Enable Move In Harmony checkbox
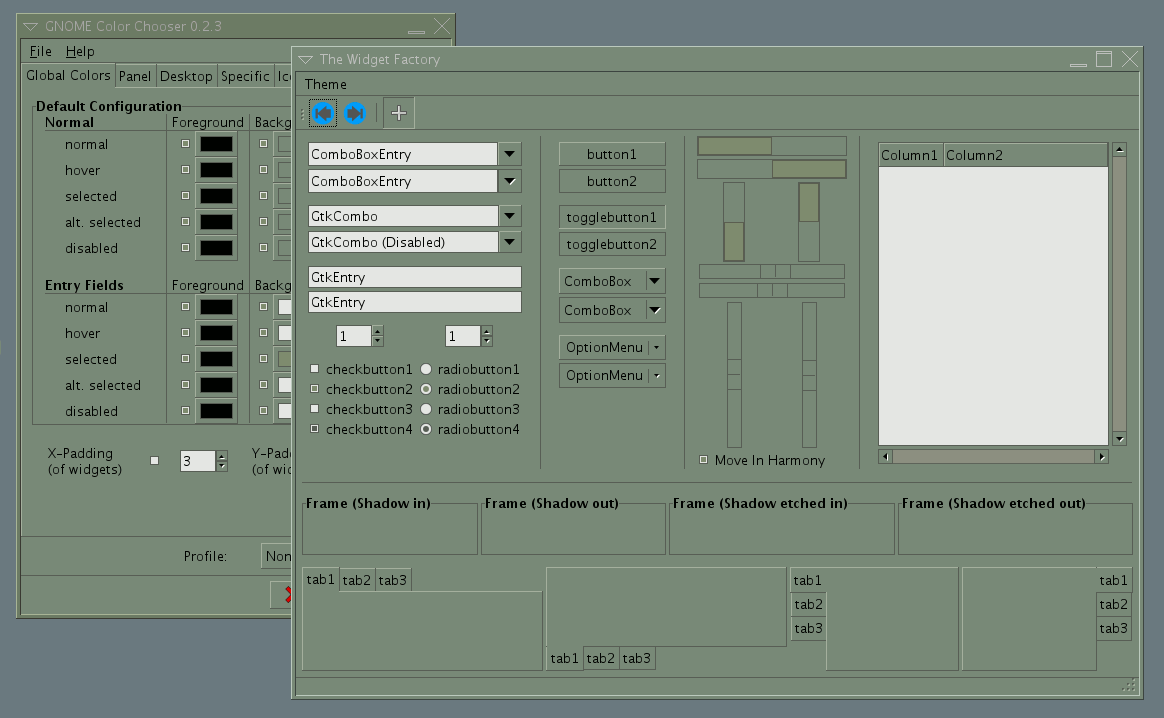The width and height of the screenshot is (1164, 718). (704, 460)
